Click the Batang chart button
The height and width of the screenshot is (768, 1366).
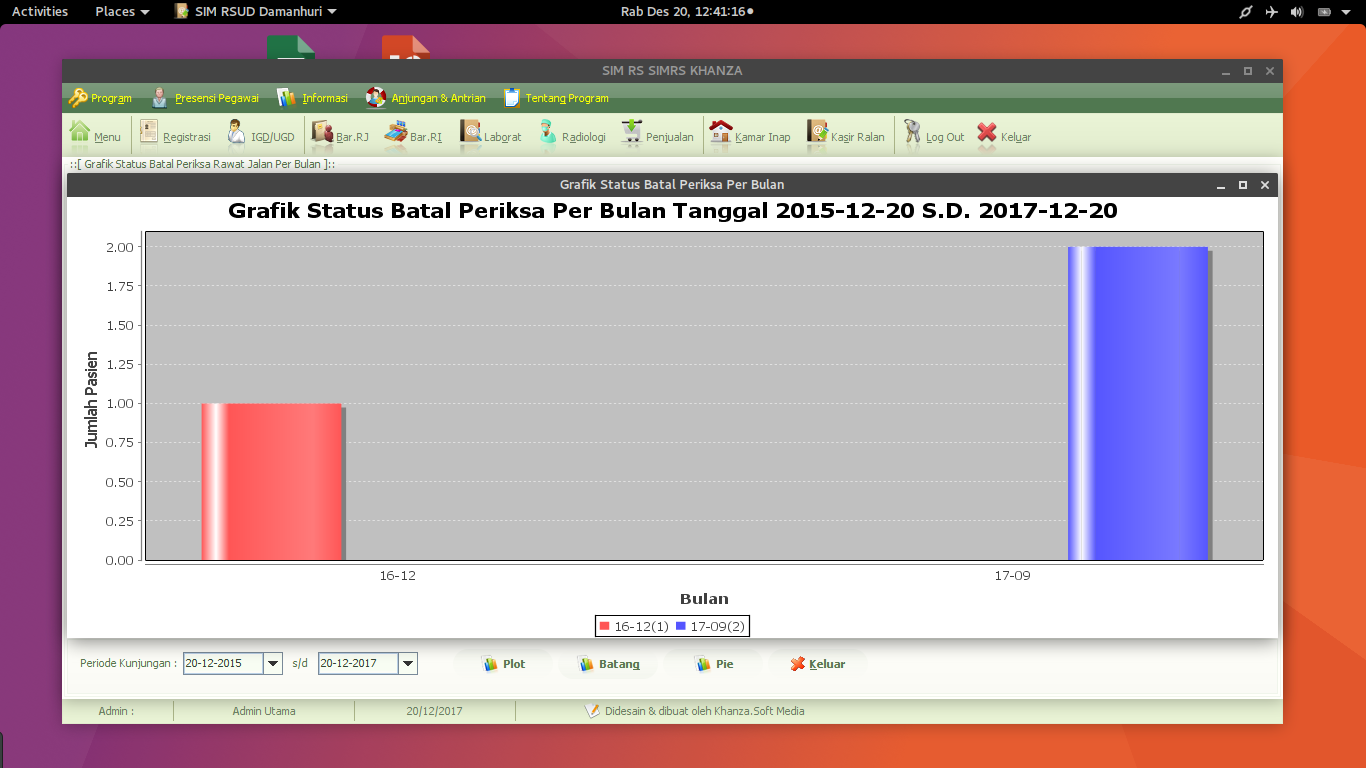[x=608, y=664]
